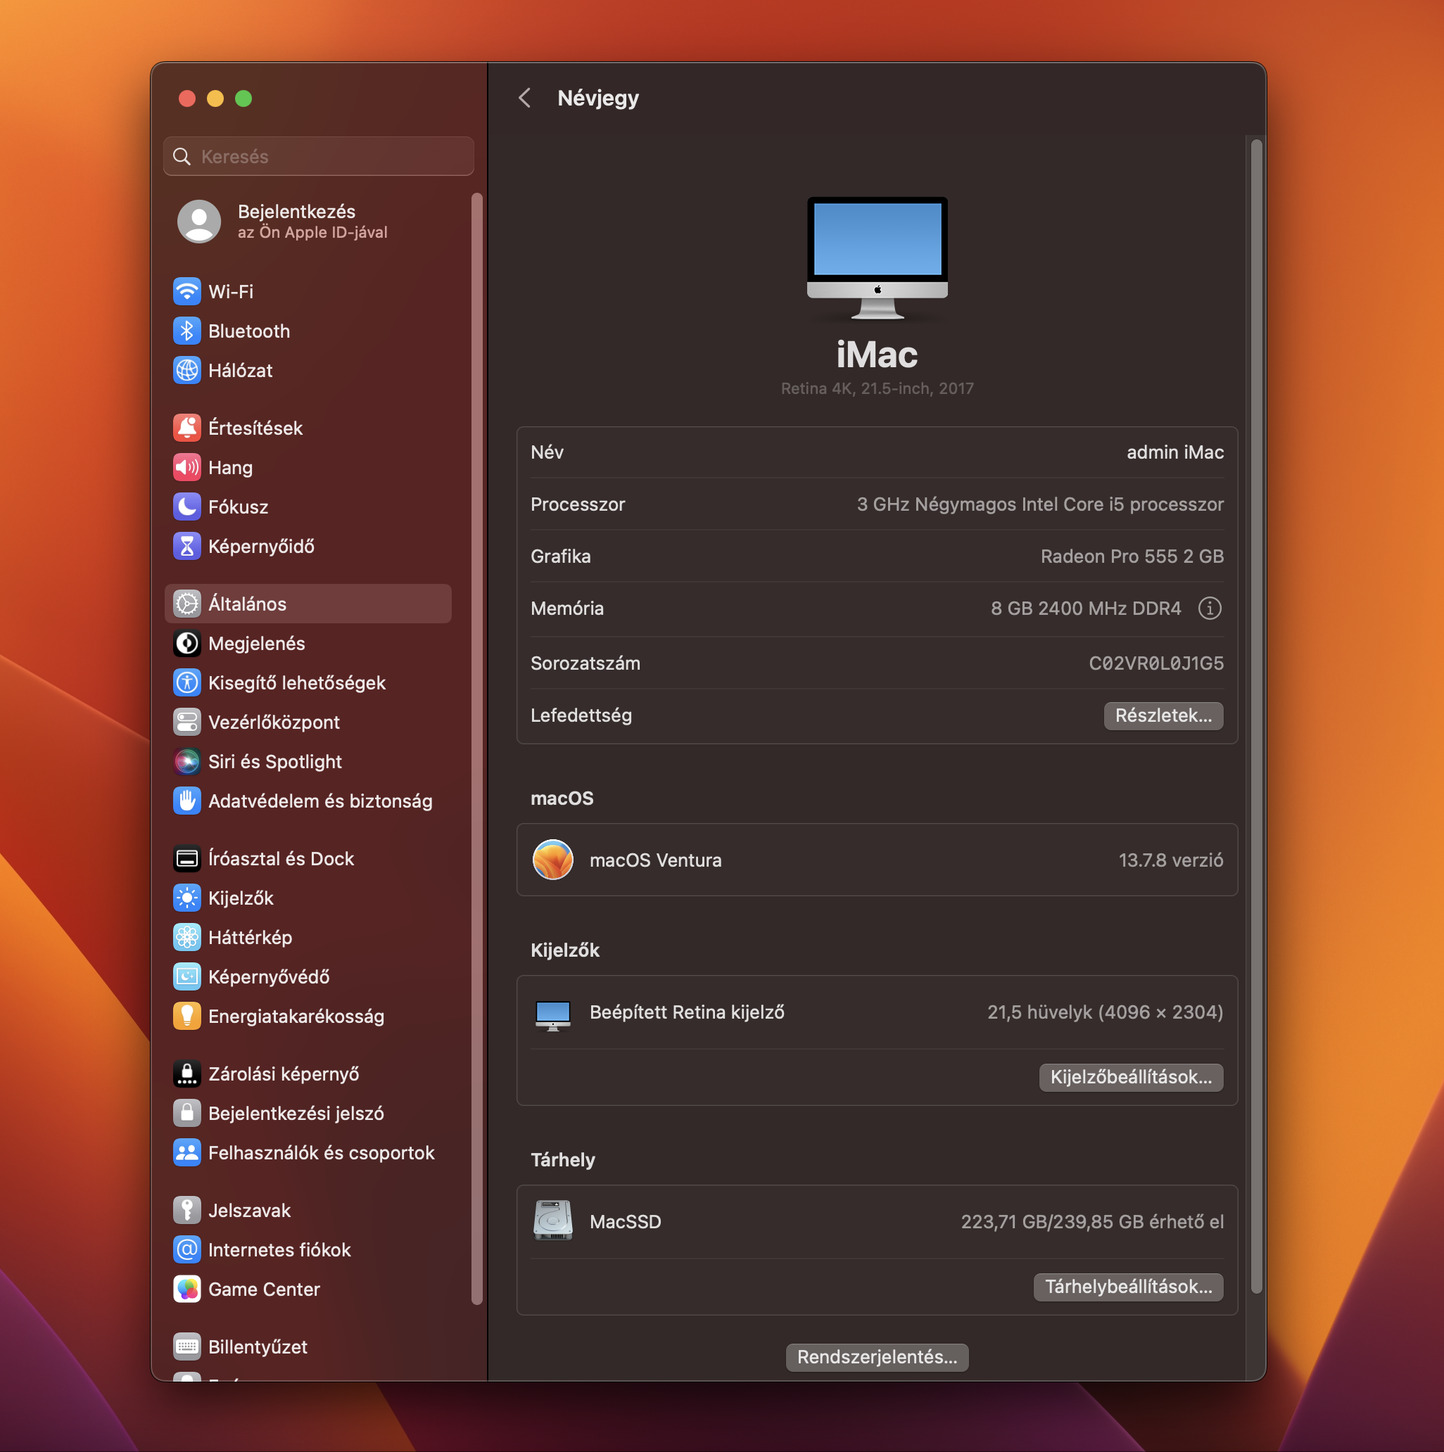The image size is (1444, 1452).
Task: Click the main pane scrollbar
Action: 1256,715
